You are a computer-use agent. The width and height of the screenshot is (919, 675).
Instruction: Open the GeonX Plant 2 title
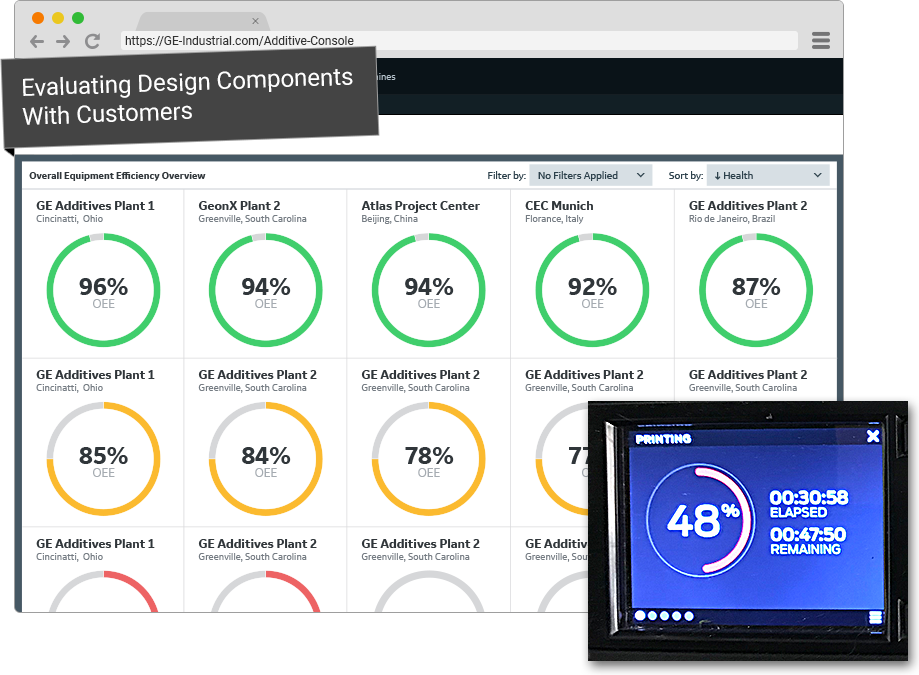[x=239, y=206]
